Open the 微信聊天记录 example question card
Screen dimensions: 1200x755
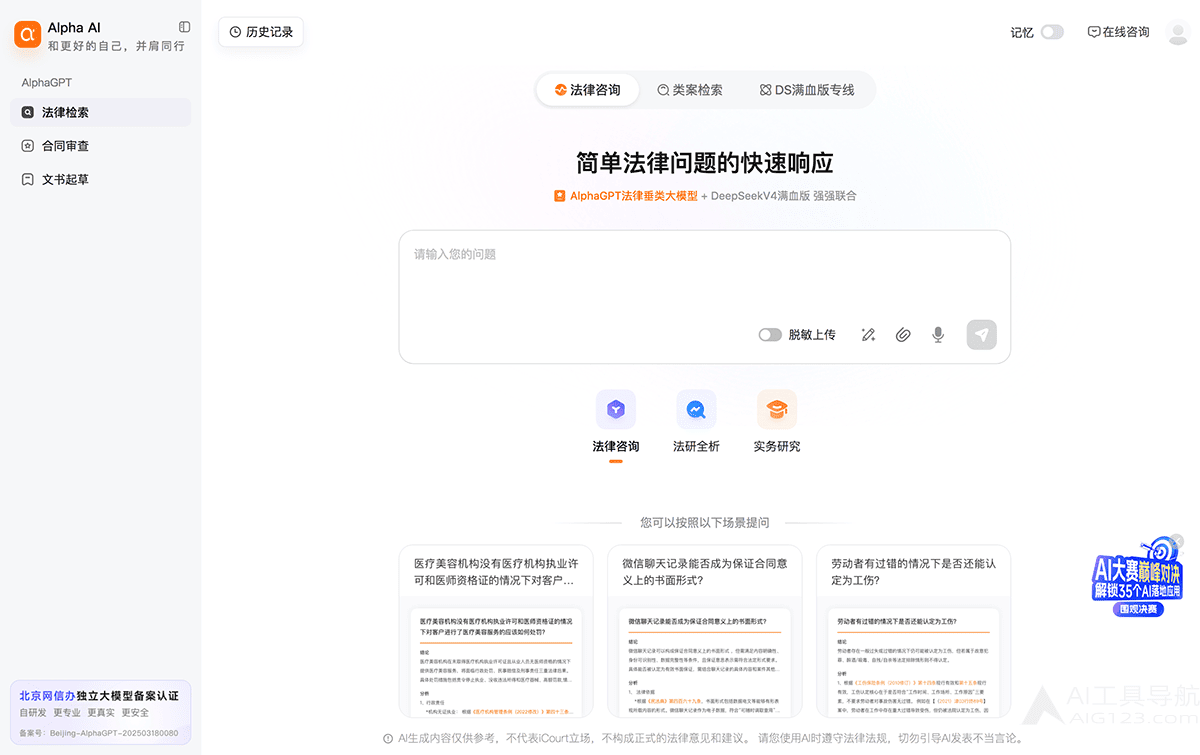(704, 631)
